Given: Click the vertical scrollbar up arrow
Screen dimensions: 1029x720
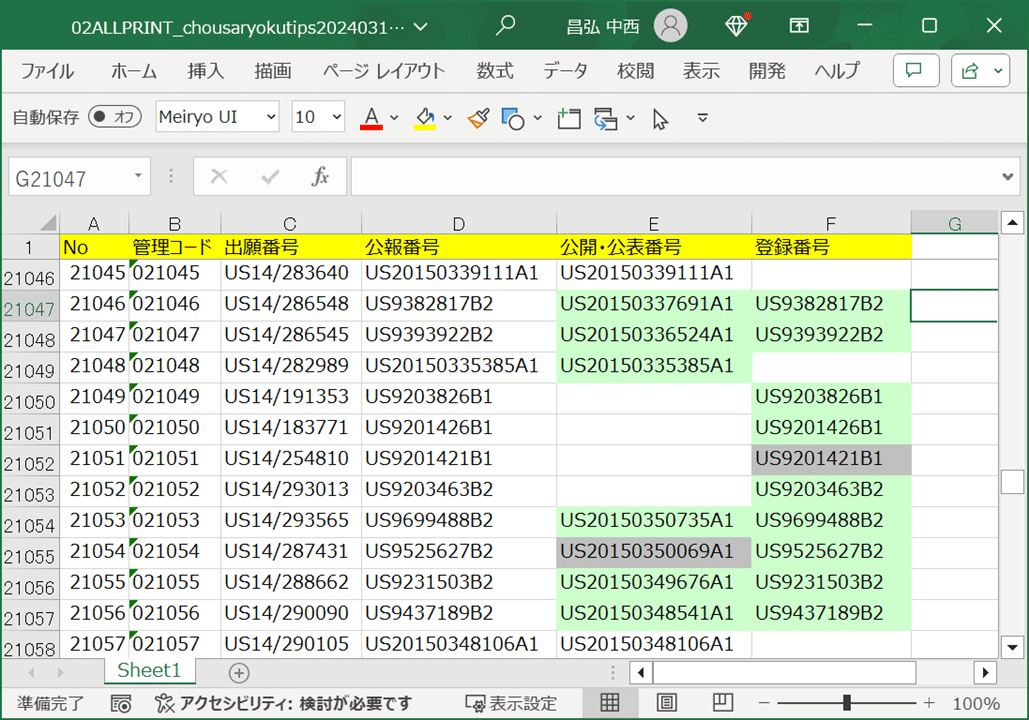Looking at the screenshot, I should 1012,223.
